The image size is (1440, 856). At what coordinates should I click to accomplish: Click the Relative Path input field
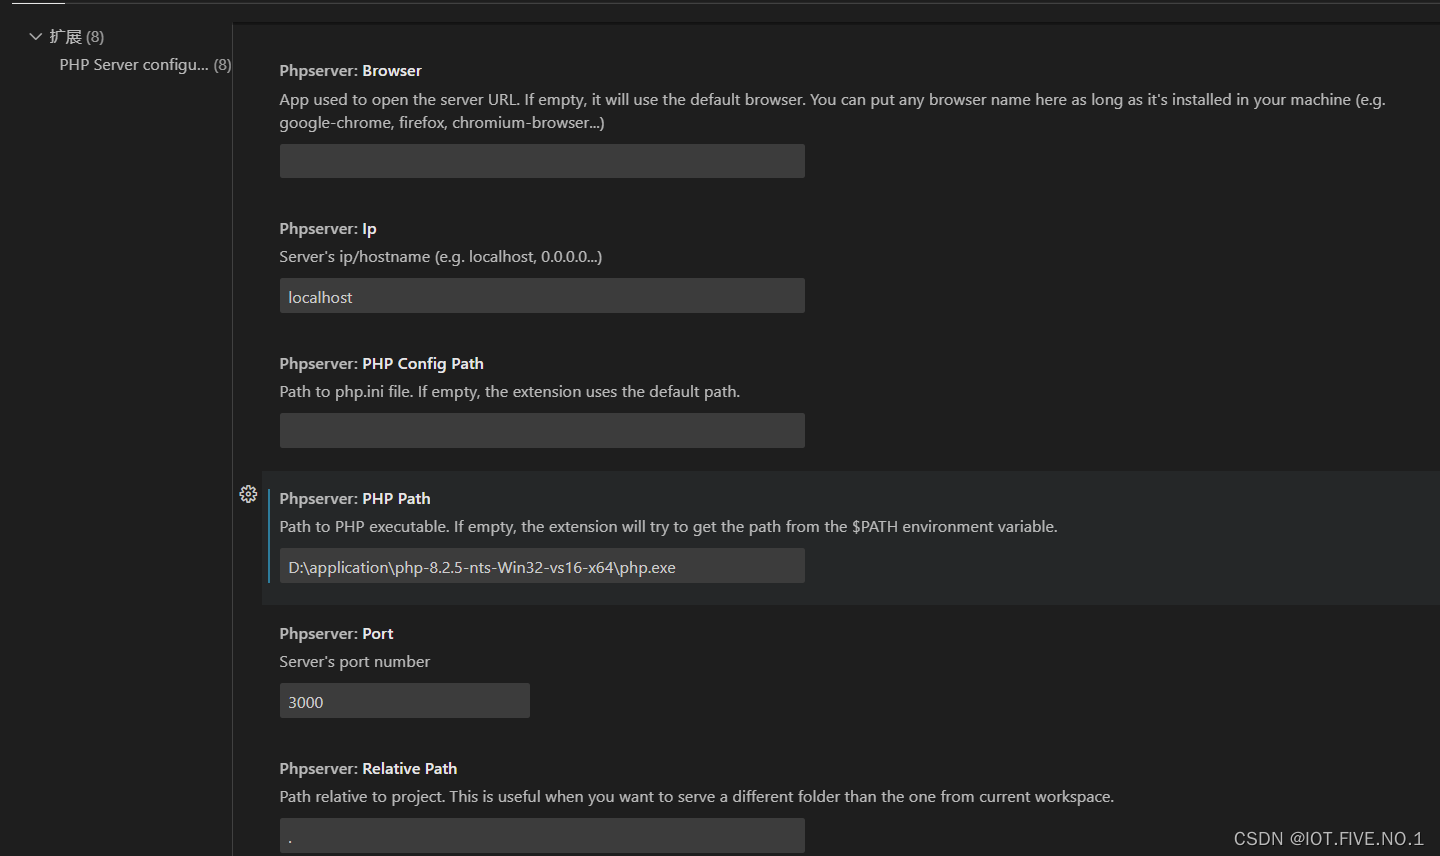pyautogui.click(x=542, y=835)
